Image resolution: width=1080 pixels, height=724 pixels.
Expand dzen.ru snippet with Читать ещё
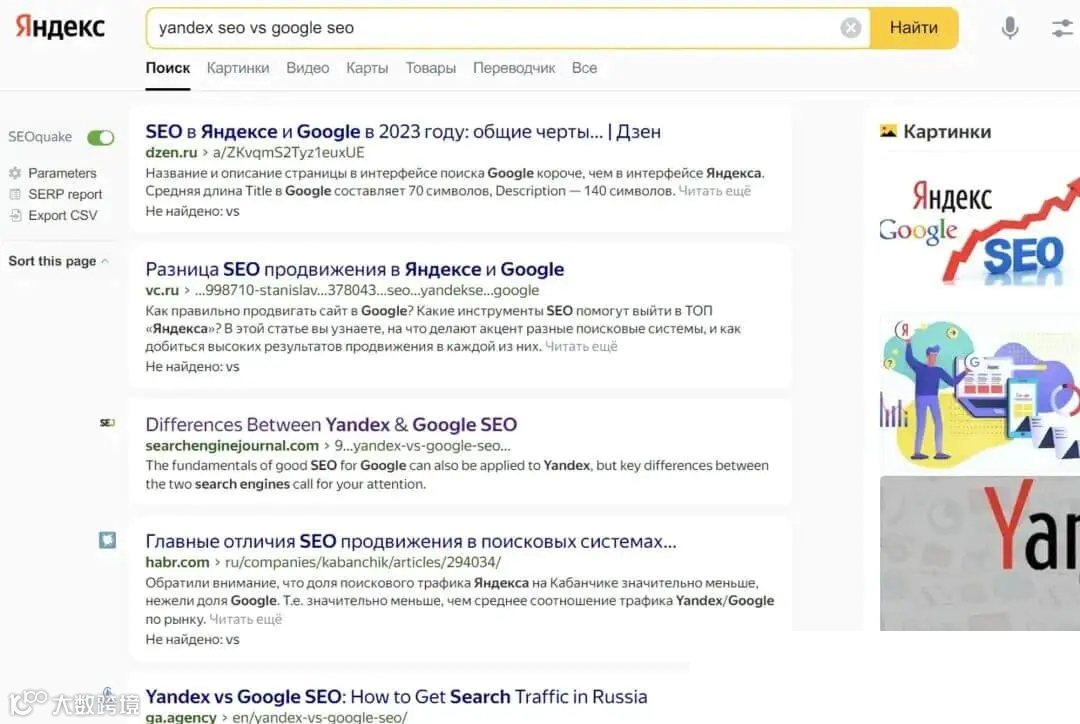(x=714, y=191)
